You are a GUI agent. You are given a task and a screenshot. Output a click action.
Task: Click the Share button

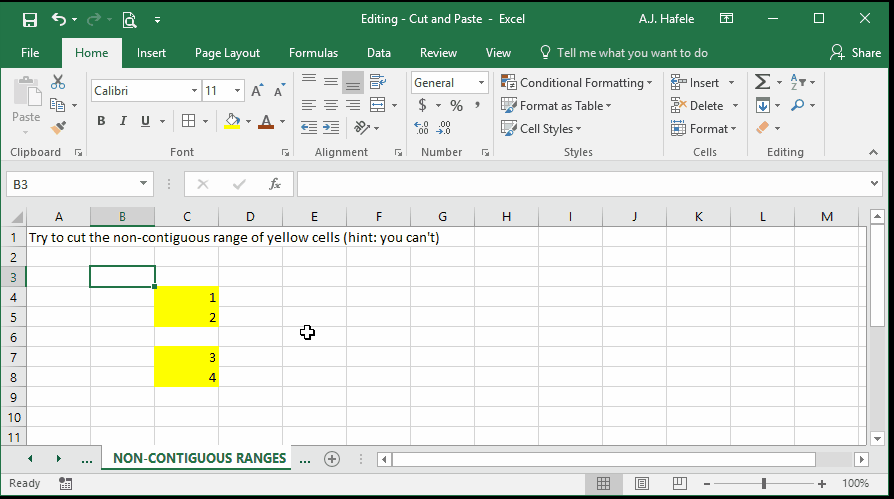coord(855,53)
